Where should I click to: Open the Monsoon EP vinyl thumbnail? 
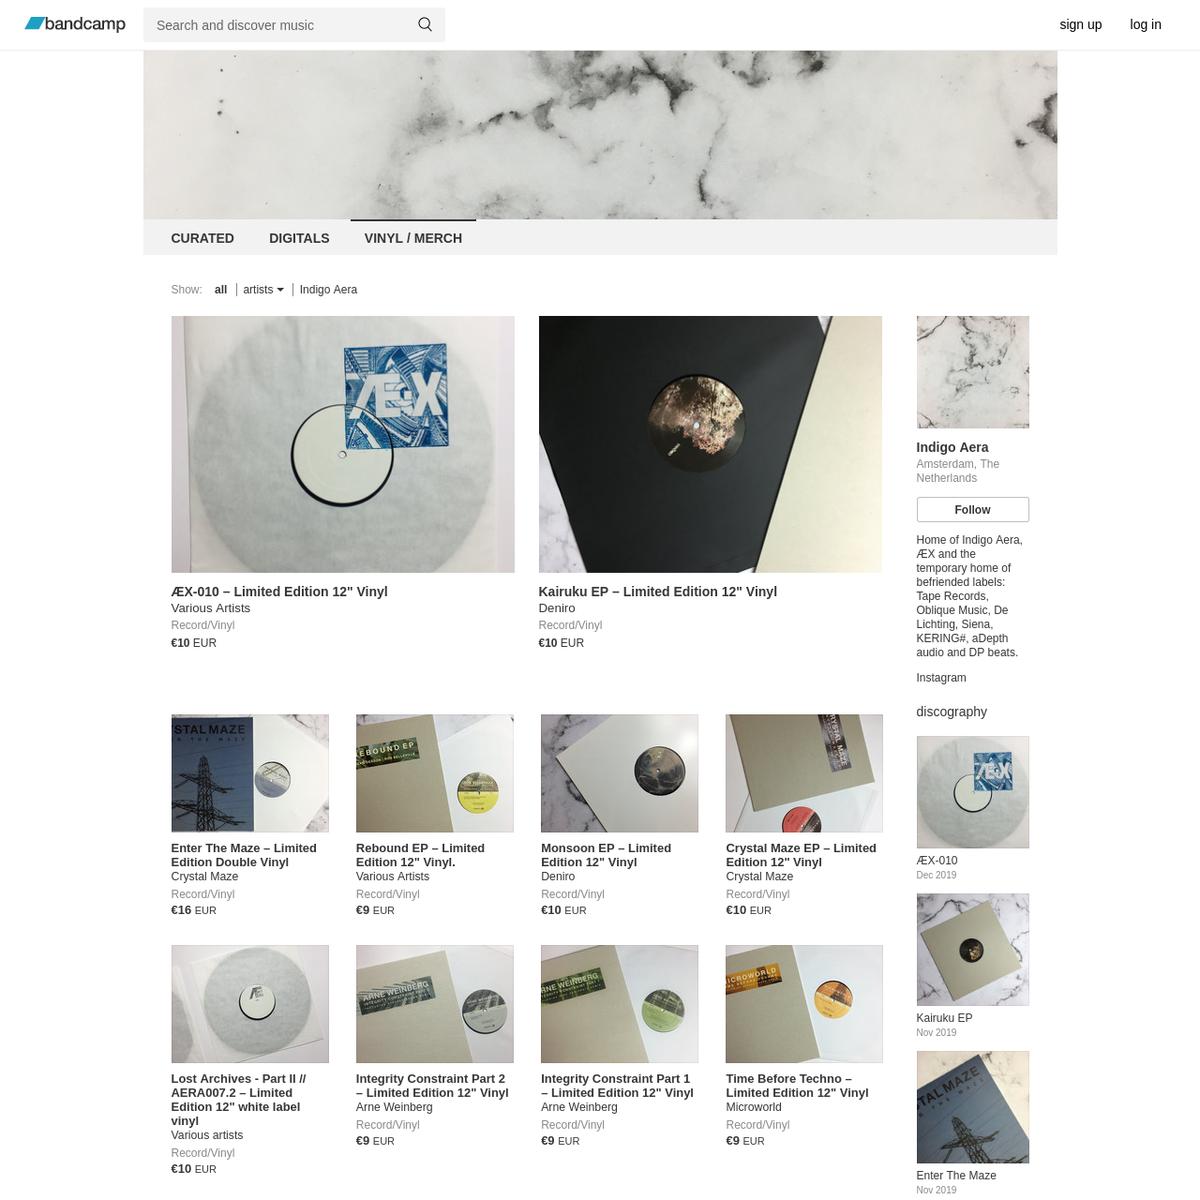pos(619,773)
